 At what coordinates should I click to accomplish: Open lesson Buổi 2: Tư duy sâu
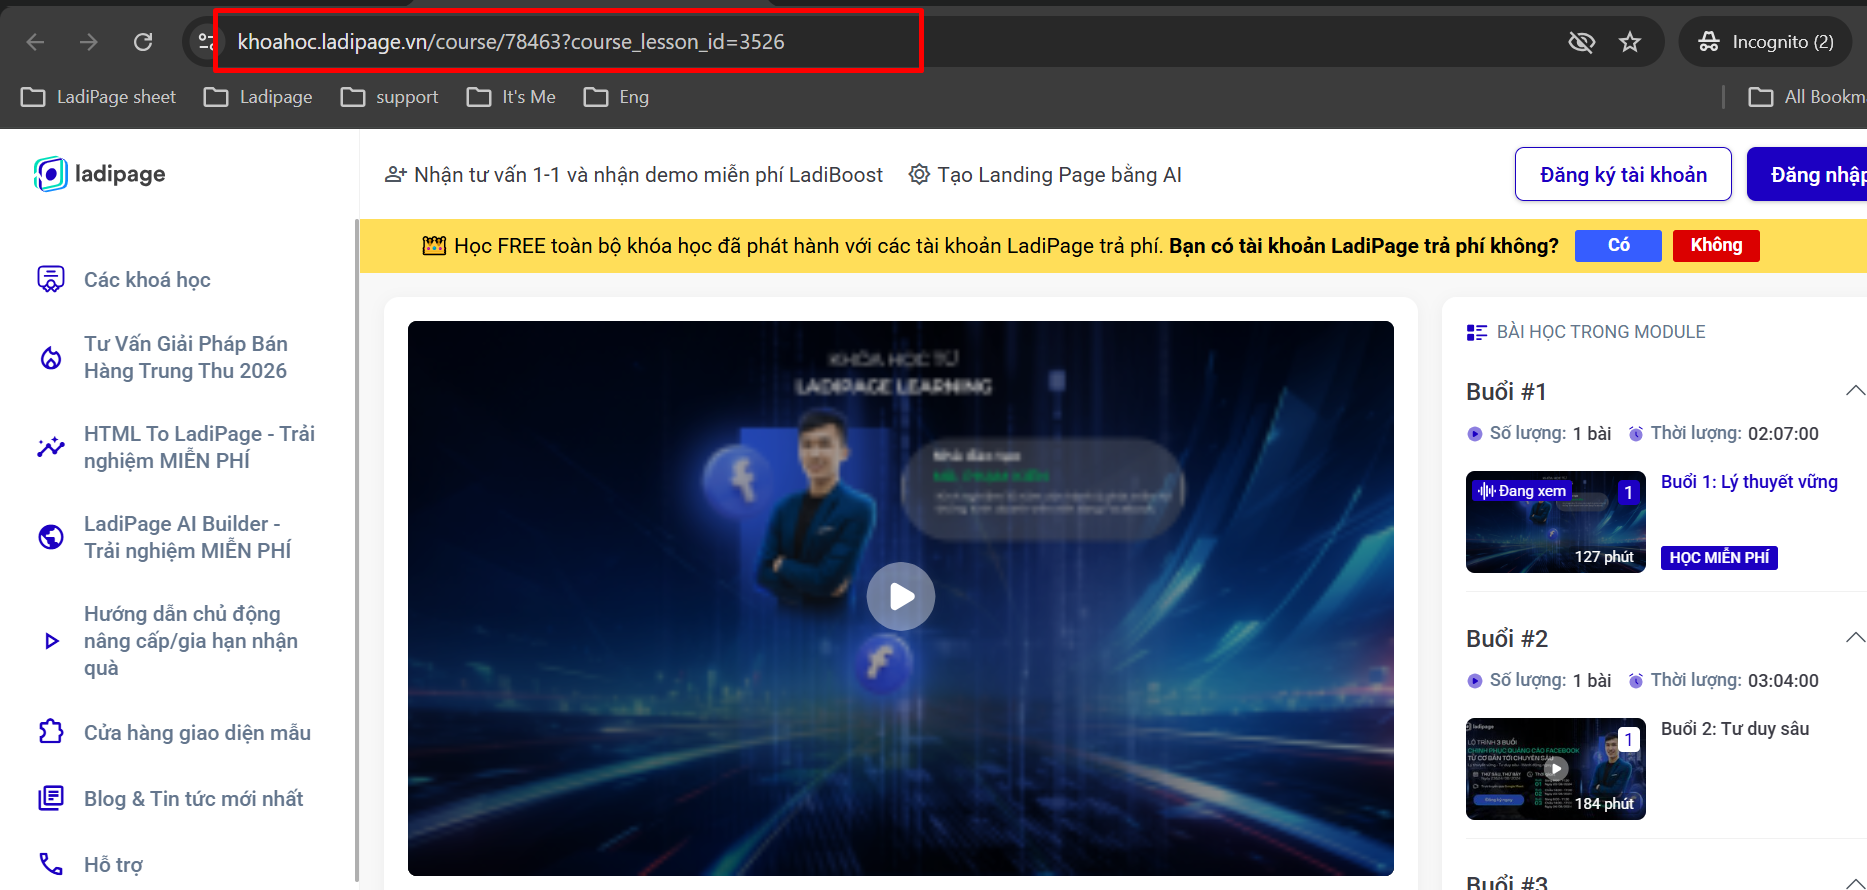pyautogui.click(x=1735, y=729)
